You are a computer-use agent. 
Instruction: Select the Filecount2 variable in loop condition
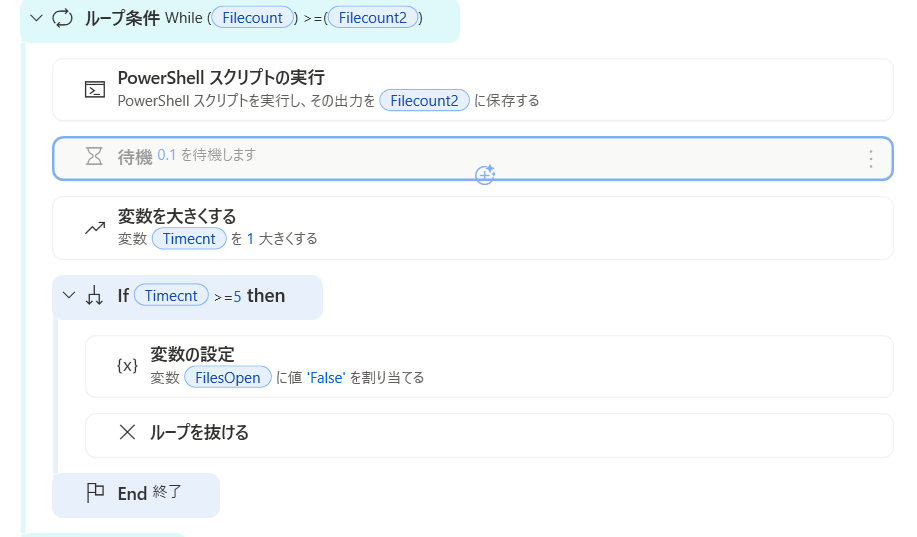click(372, 18)
